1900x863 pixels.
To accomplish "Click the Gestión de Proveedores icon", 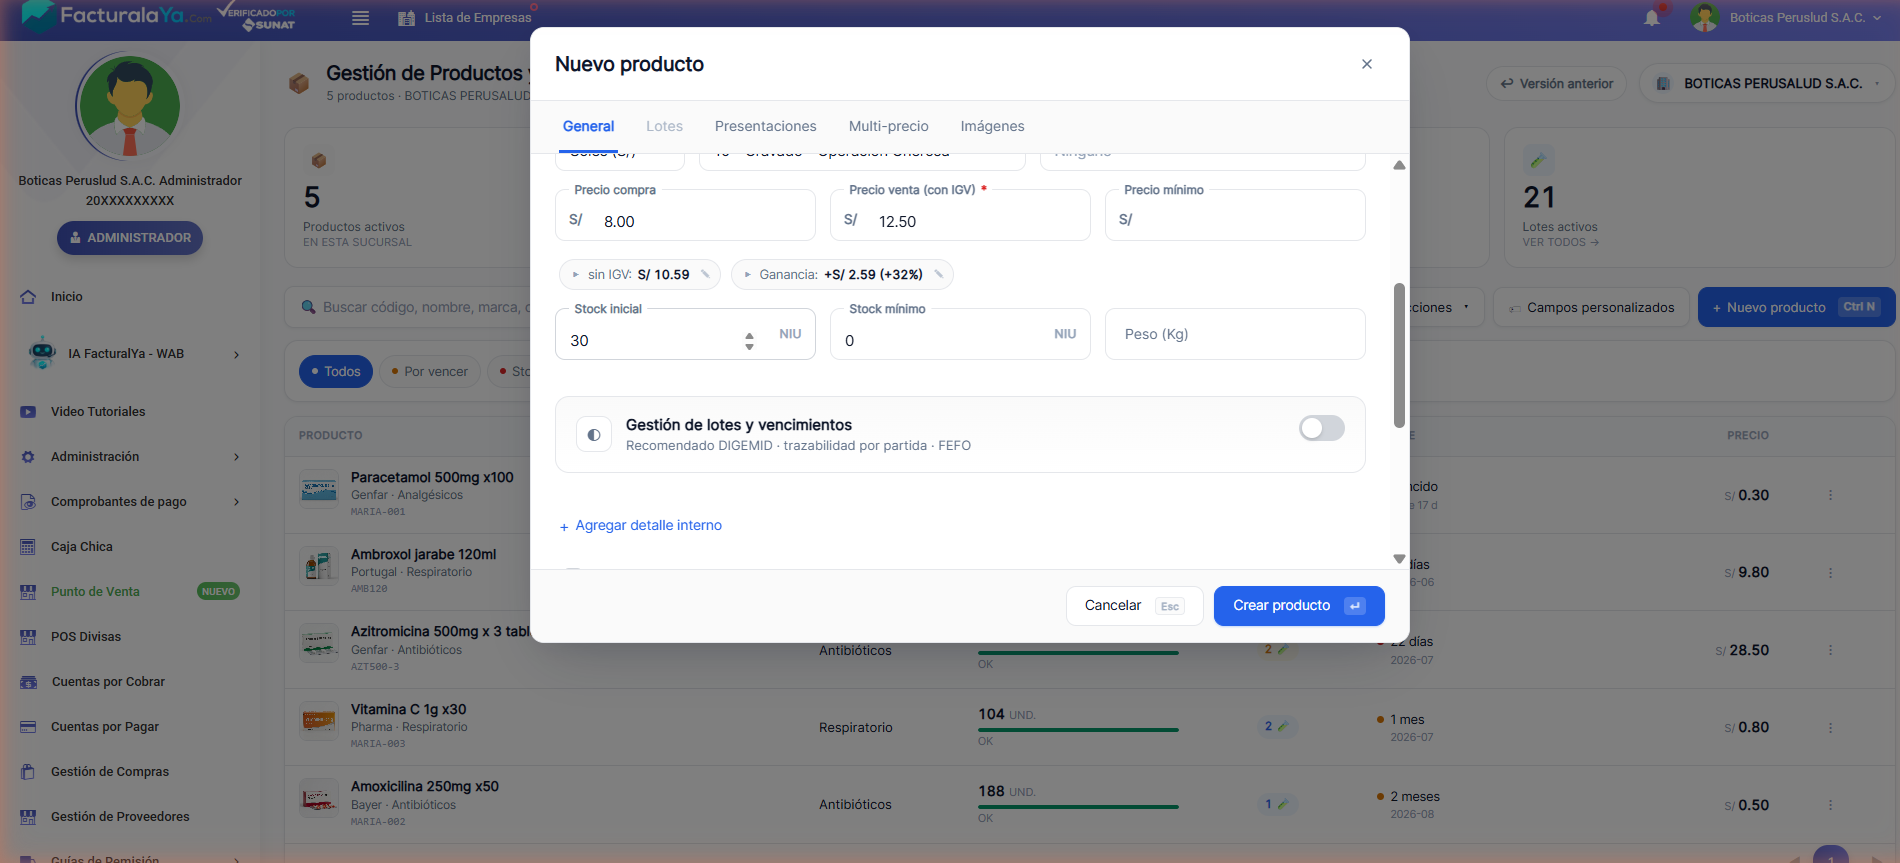I will (28, 817).
